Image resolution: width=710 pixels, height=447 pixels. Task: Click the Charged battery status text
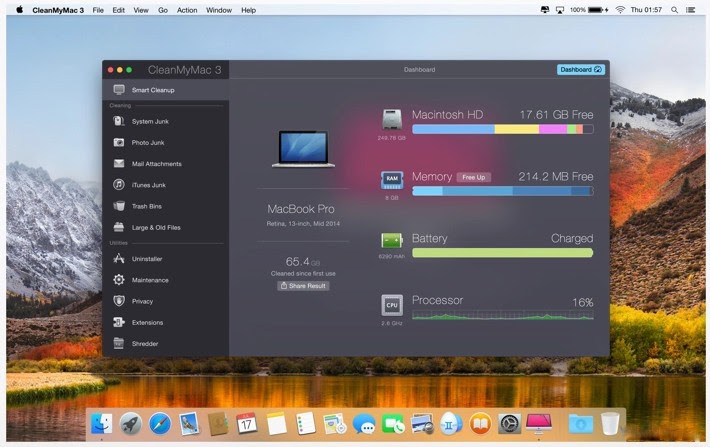[572, 238]
